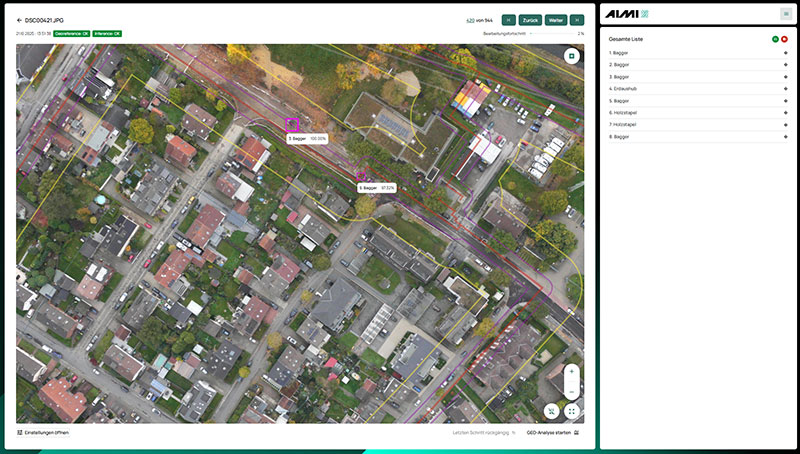Zoom out on the aerial map
Image resolution: width=800 pixels, height=454 pixels.
tap(572, 390)
